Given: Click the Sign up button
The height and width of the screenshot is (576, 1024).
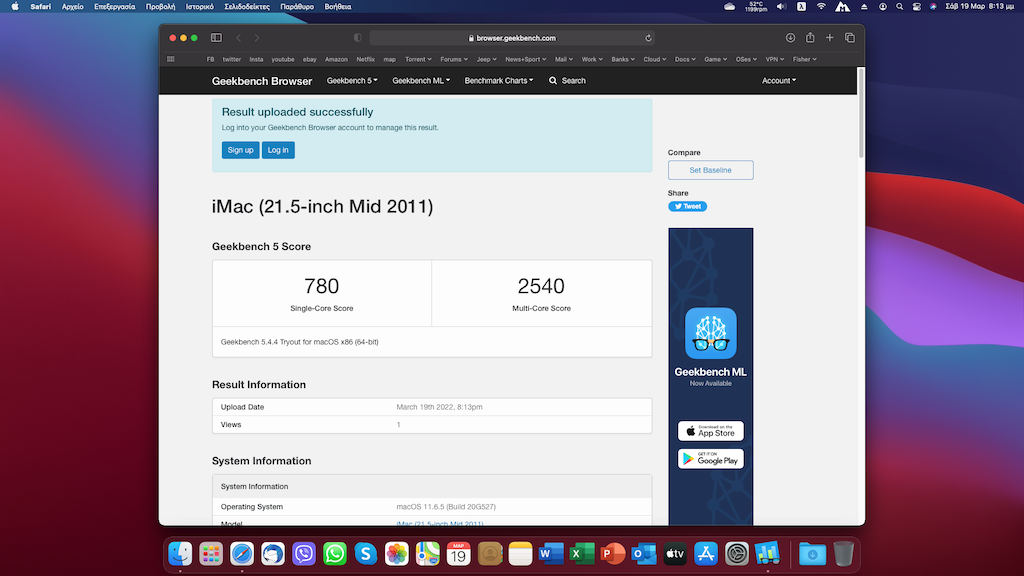Looking at the screenshot, I should coord(240,150).
